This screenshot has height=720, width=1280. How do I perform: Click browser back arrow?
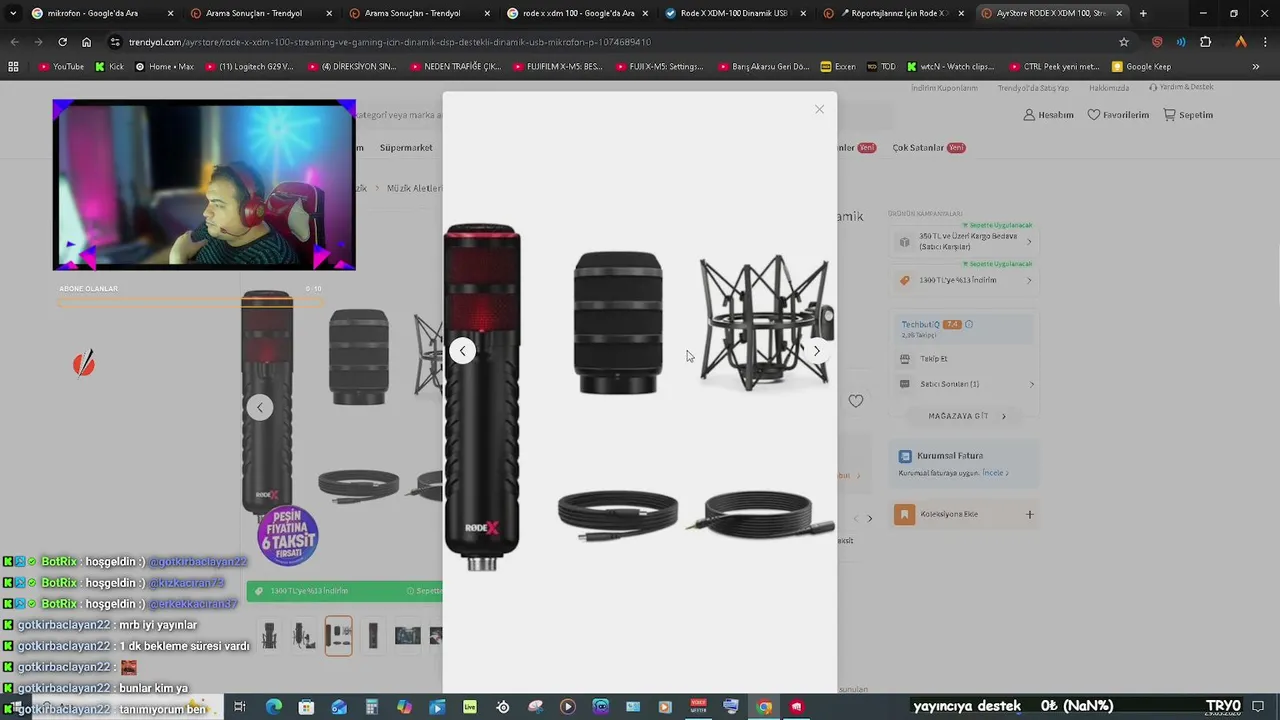click(14, 42)
